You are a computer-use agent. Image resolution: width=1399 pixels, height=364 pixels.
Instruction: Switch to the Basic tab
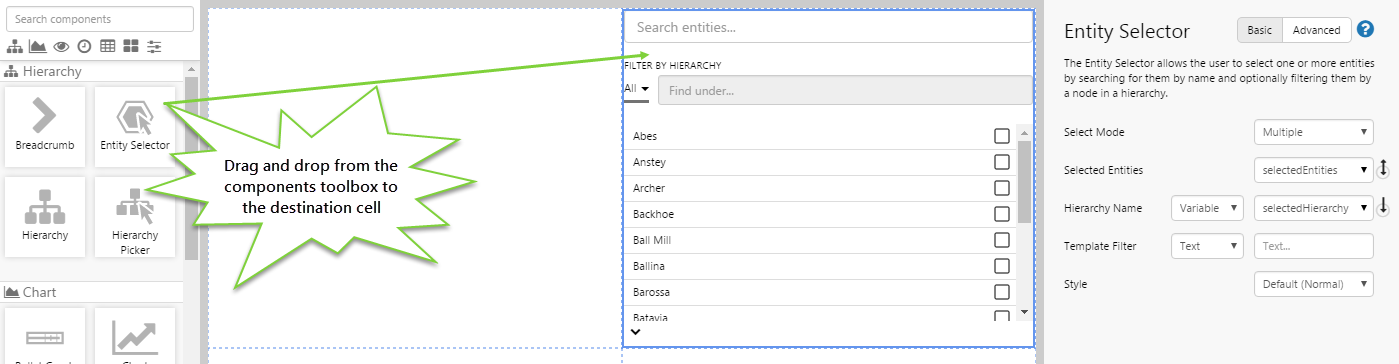1260,30
